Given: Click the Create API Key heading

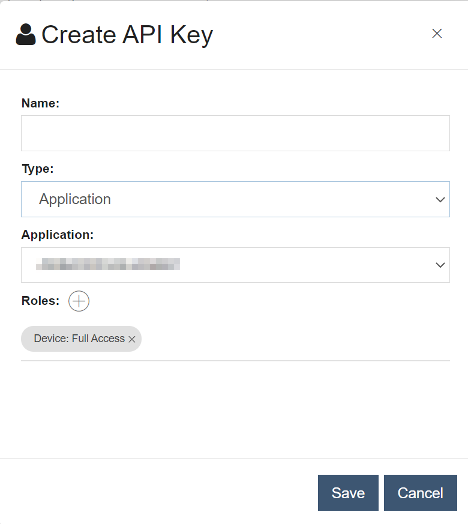Looking at the screenshot, I should pyautogui.click(x=127, y=35).
